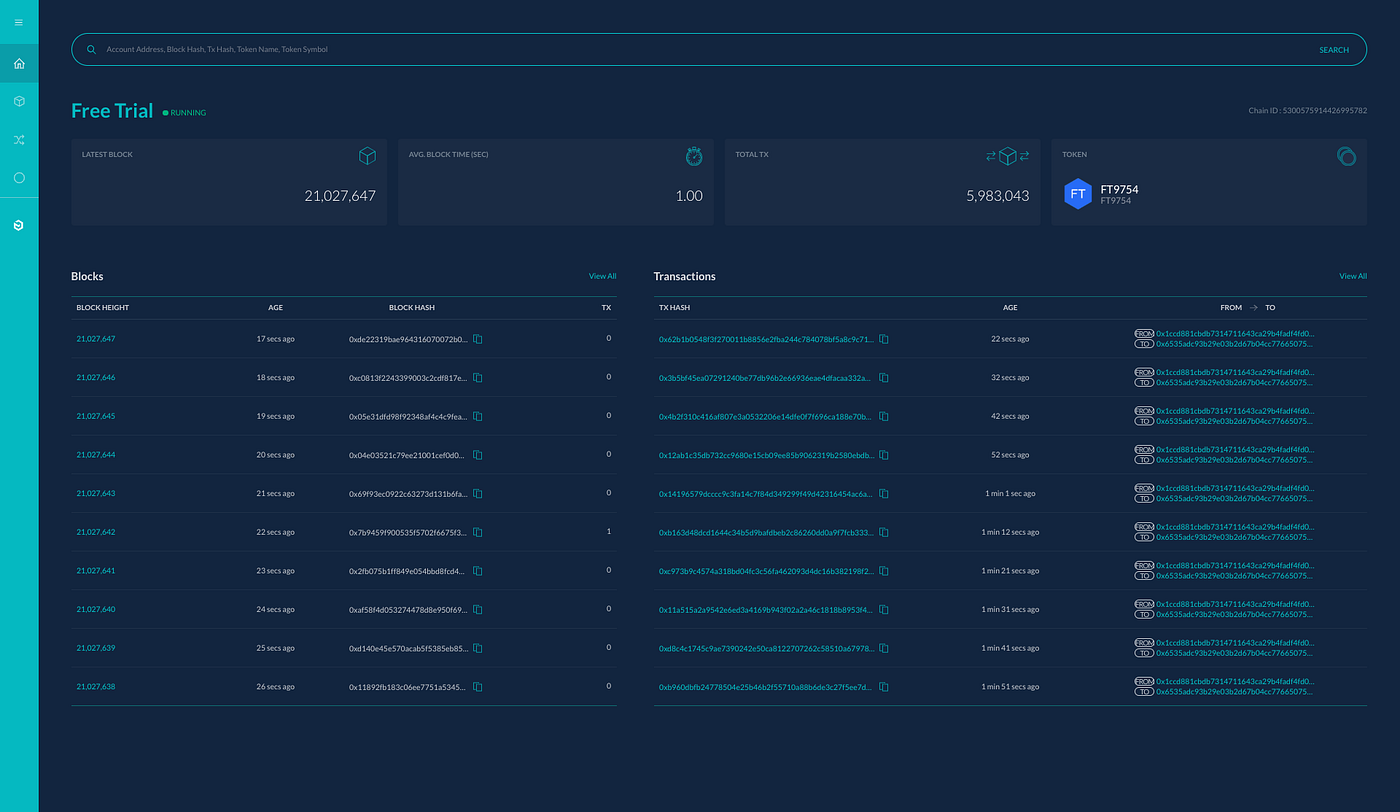Copy block hash 0x05e31dfd98f92348af4c4c9fea
Image resolution: width=1400 pixels, height=812 pixels.
tap(478, 416)
